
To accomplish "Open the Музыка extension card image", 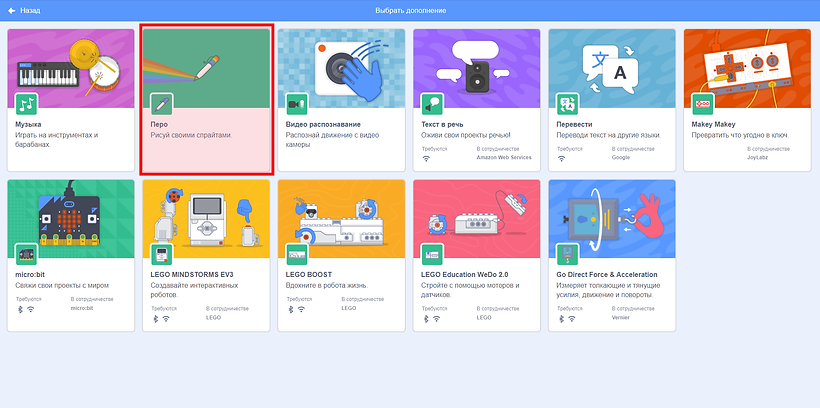I will [71, 69].
